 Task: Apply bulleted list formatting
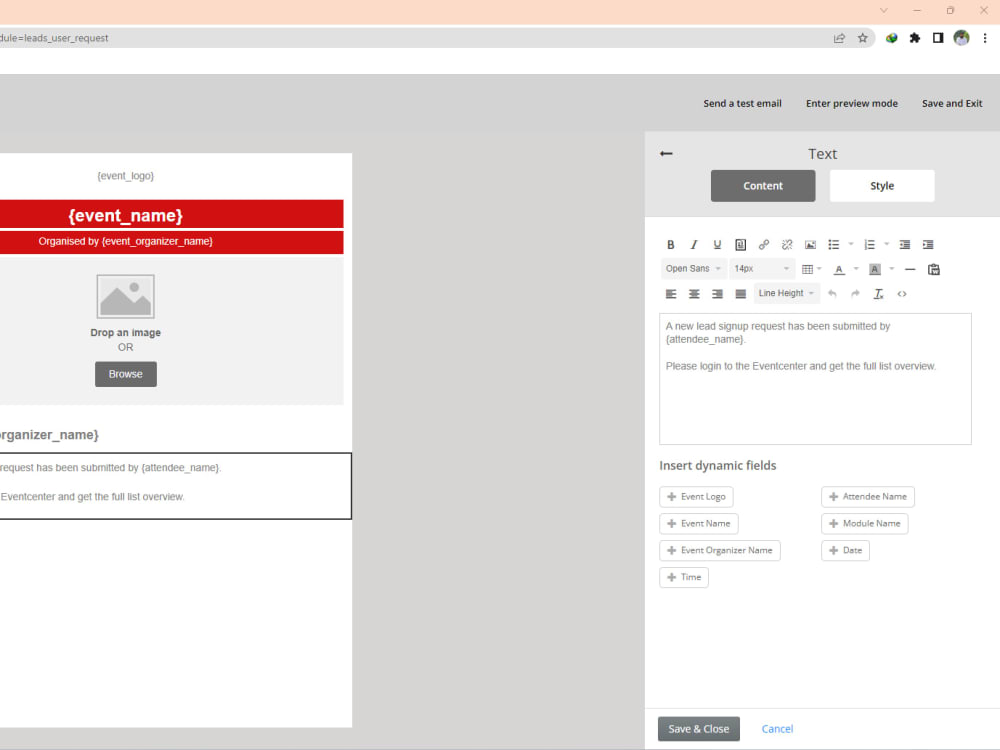pyautogui.click(x=834, y=245)
